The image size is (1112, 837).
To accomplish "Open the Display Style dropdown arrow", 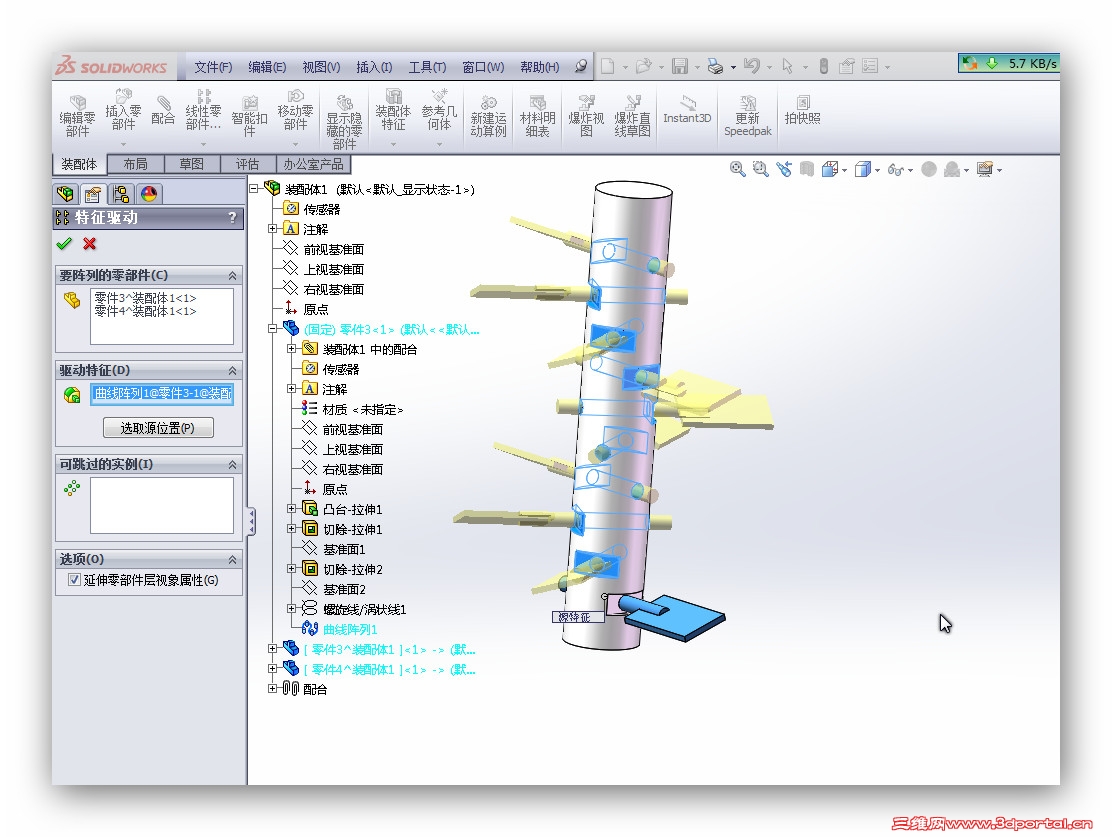I will (877, 170).
